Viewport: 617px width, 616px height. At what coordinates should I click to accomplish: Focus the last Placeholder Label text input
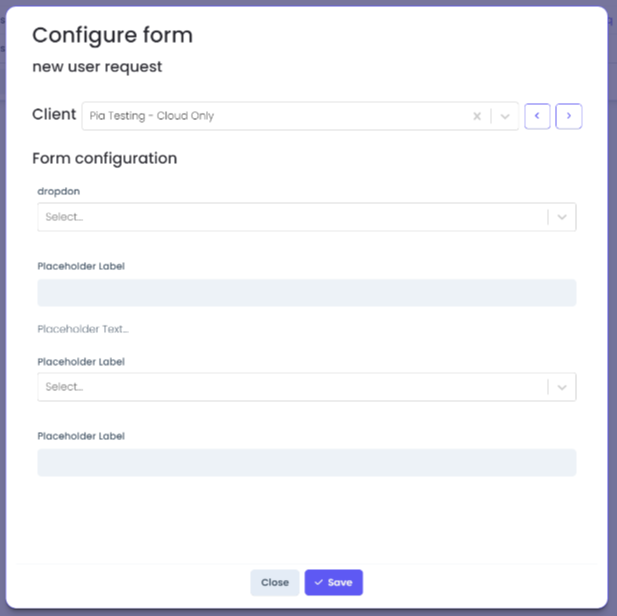pos(307,462)
